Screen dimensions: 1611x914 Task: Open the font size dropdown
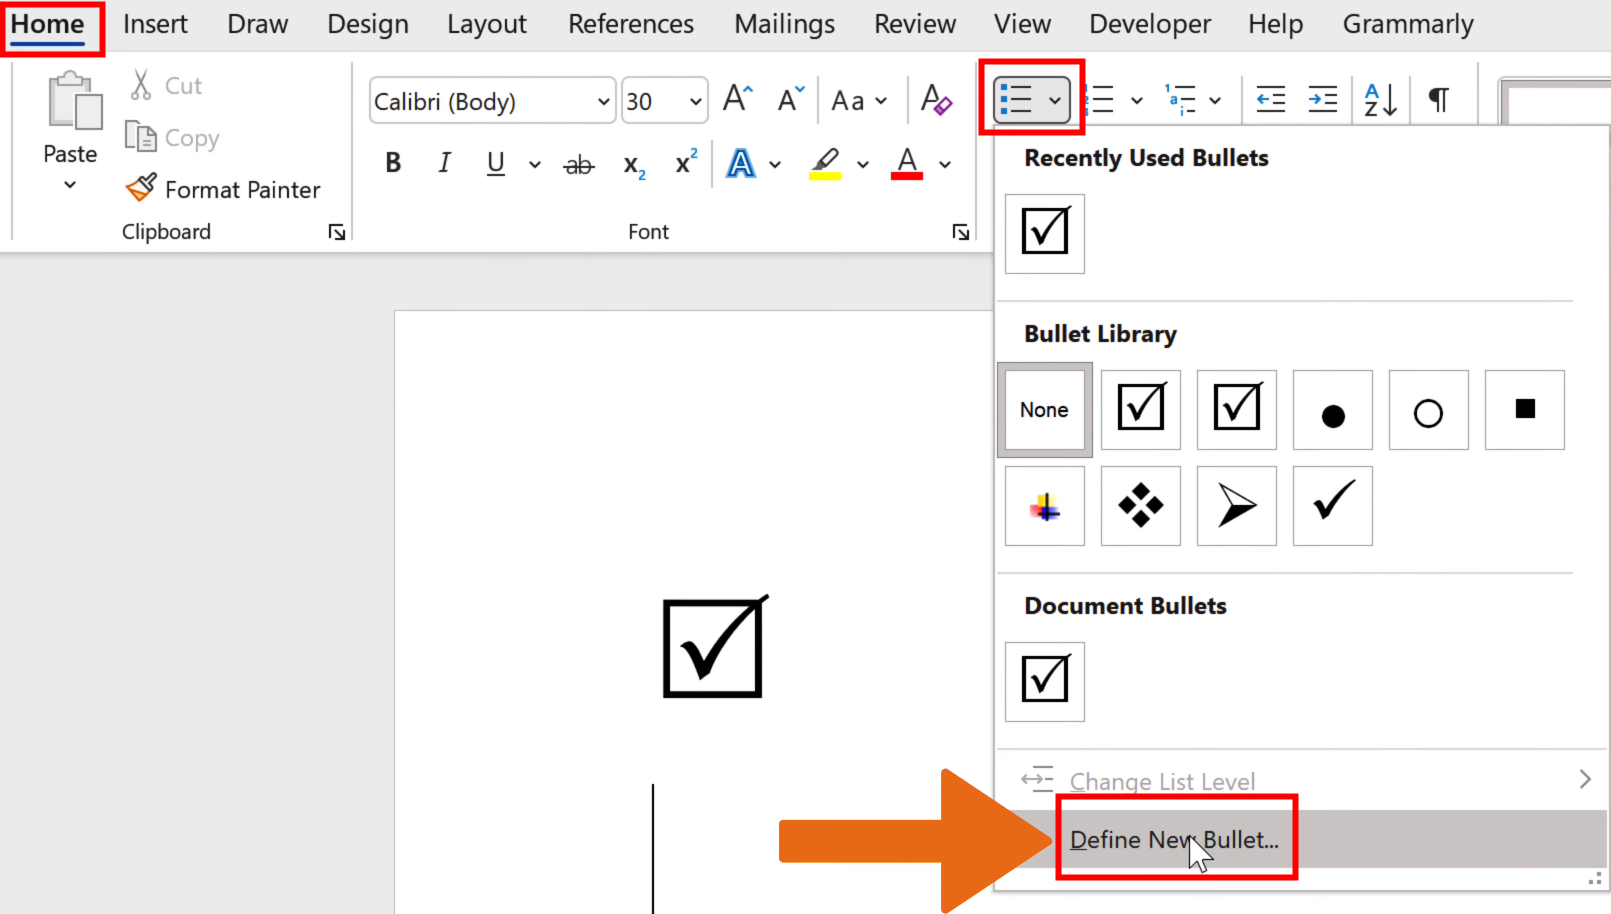click(x=694, y=100)
